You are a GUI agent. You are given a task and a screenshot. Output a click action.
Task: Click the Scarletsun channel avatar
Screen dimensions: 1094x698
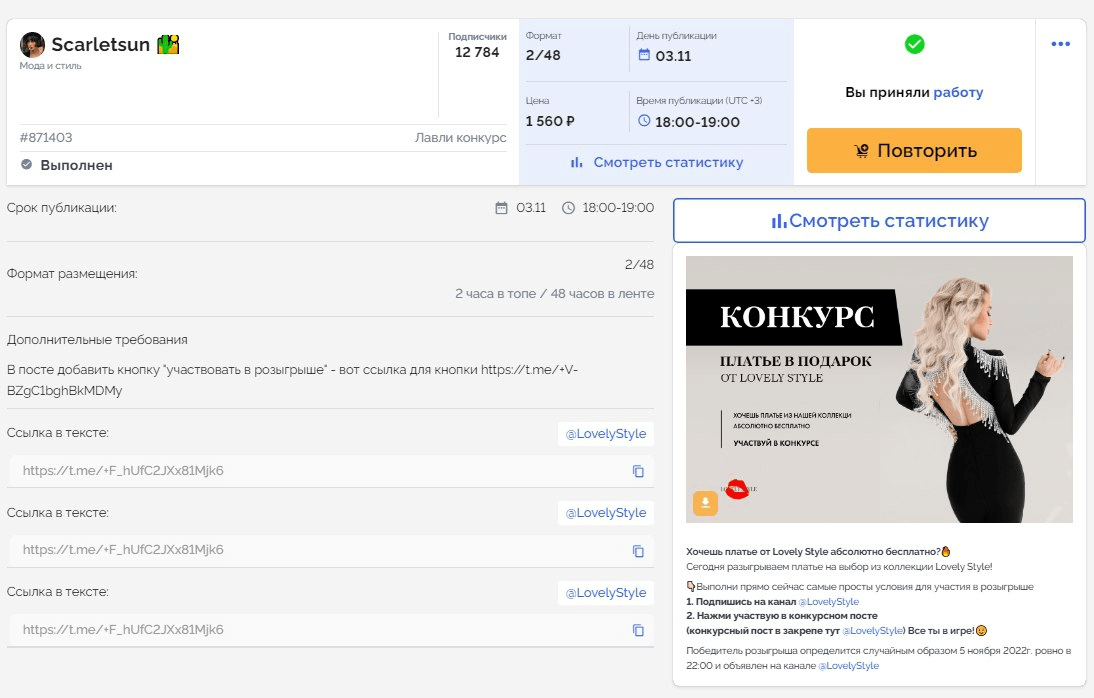click(x=32, y=45)
